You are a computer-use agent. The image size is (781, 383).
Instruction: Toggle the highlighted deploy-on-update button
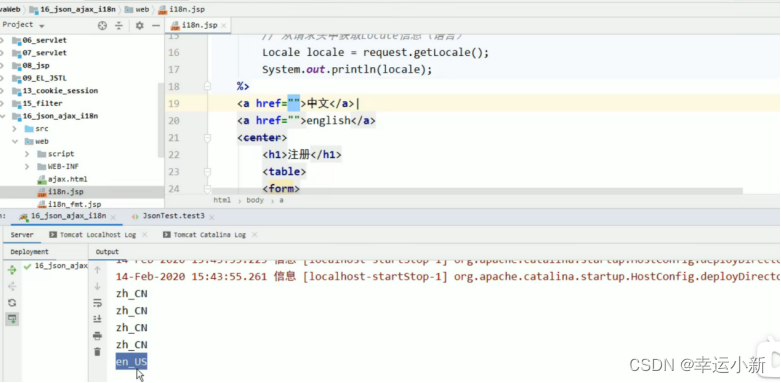[x=12, y=319]
